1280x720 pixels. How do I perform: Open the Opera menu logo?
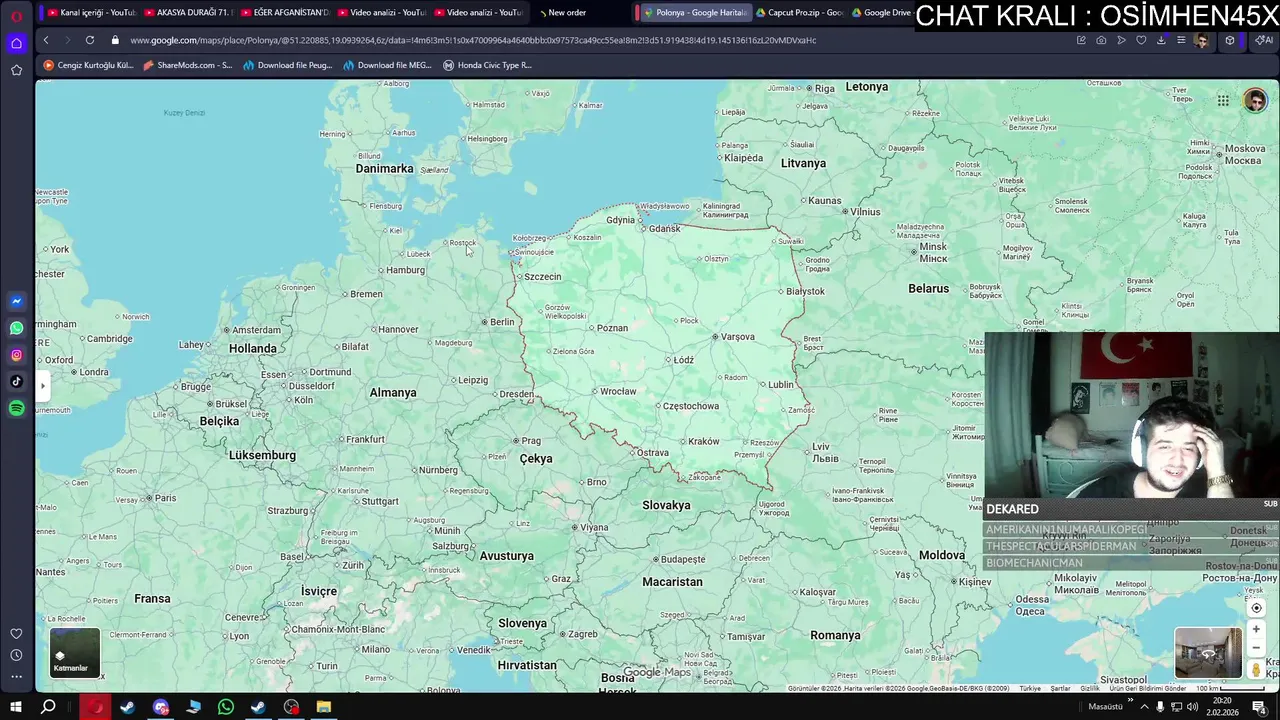pos(16,16)
